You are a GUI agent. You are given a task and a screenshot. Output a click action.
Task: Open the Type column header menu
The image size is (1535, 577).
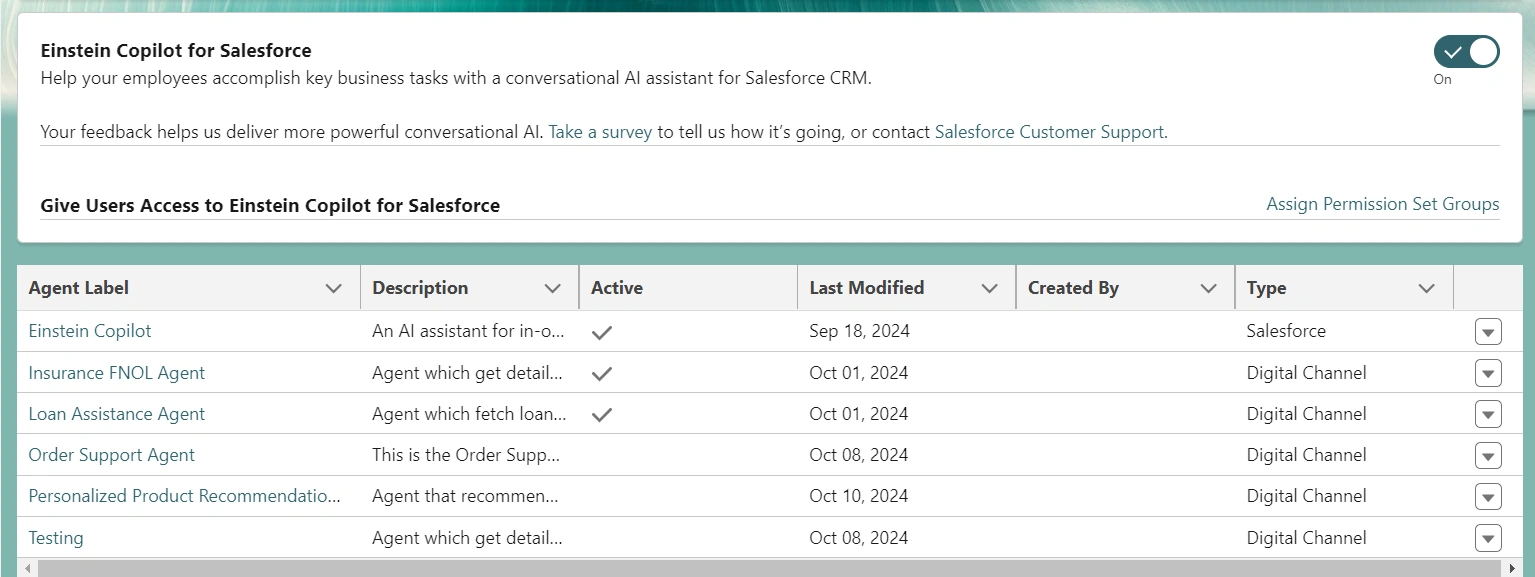click(x=1428, y=288)
